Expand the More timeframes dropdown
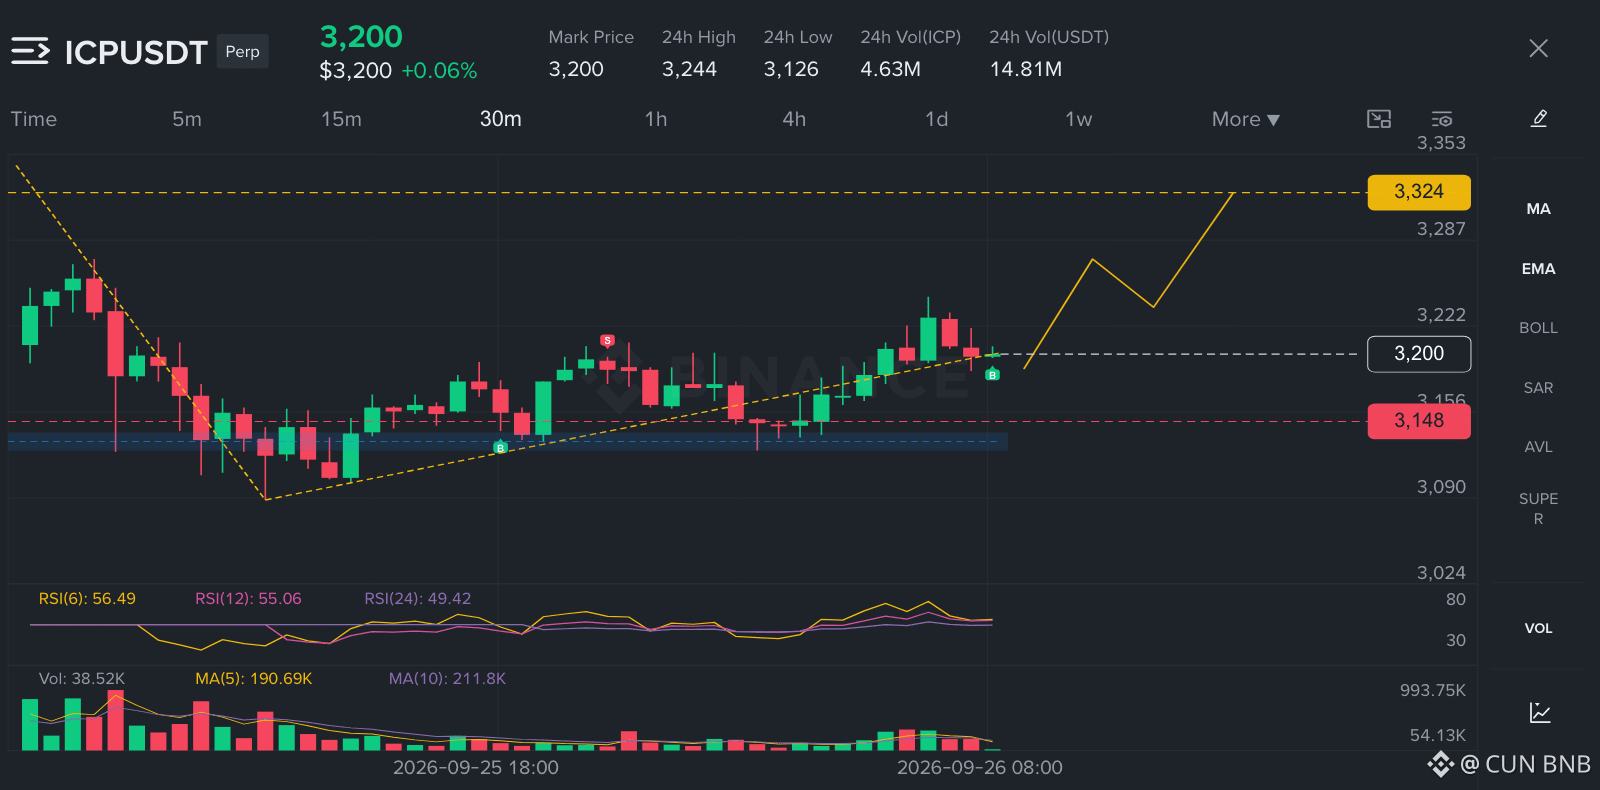Viewport: 1600px width, 790px height. tap(1245, 119)
